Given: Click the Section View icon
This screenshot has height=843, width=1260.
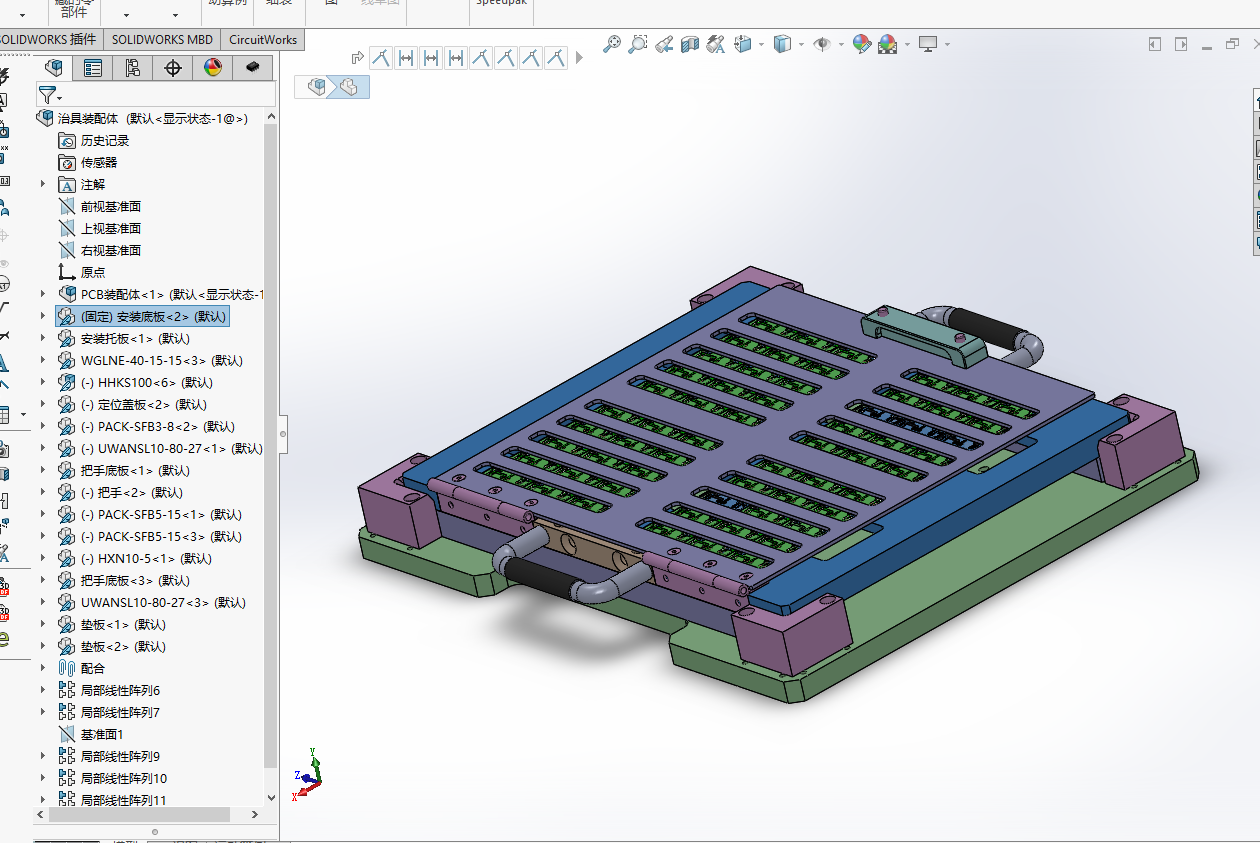Looking at the screenshot, I should click(689, 44).
